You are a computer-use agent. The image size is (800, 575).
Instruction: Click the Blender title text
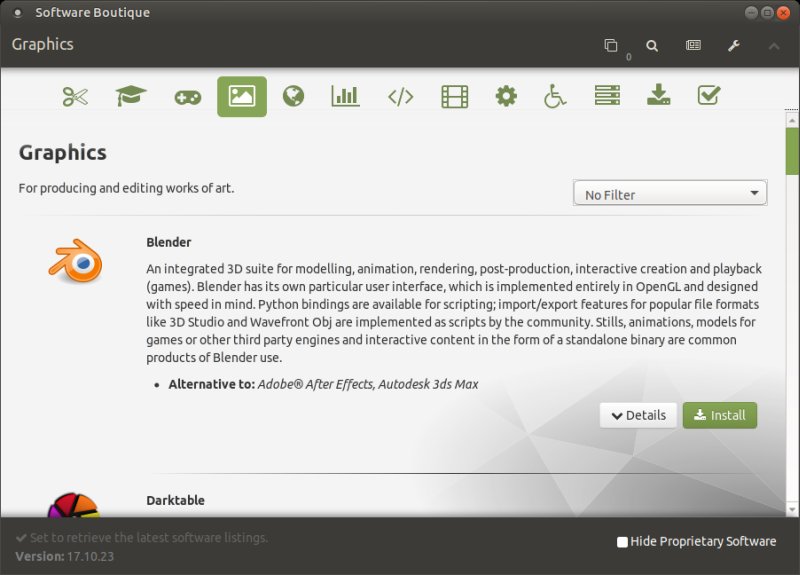(x=169, y=242)
